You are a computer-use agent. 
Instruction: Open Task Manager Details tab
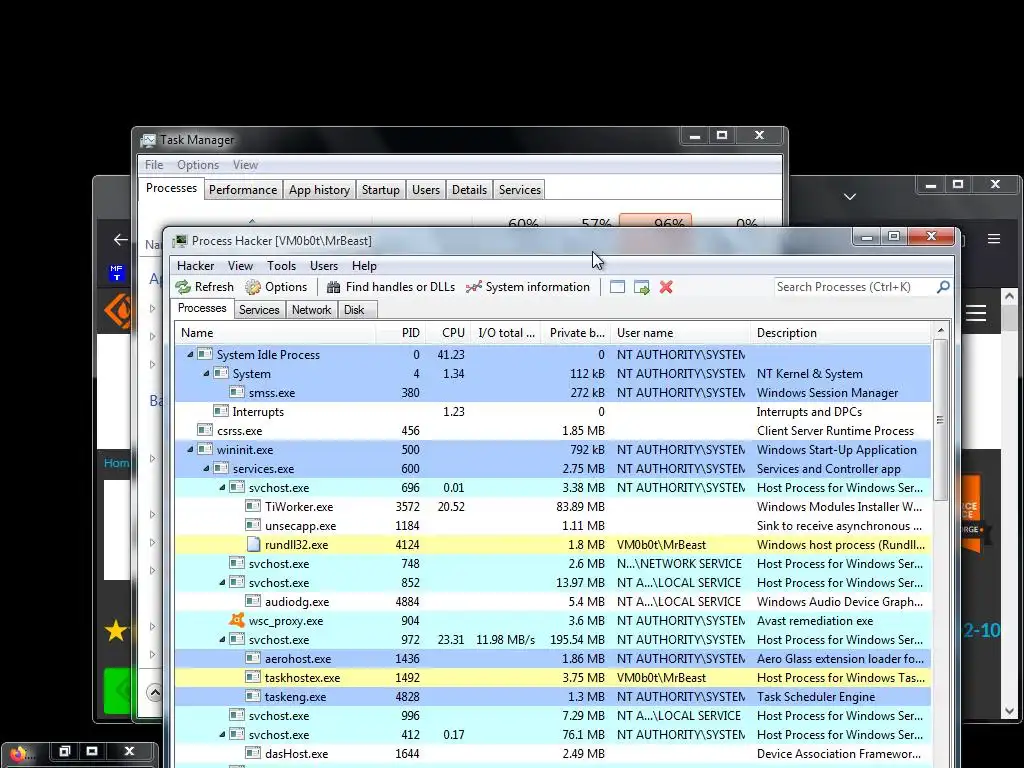(x=469, y=190)
